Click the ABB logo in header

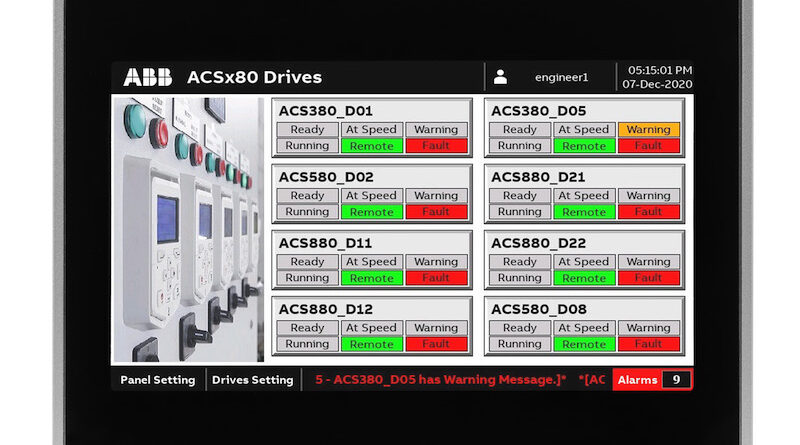(x=147, y=77)
